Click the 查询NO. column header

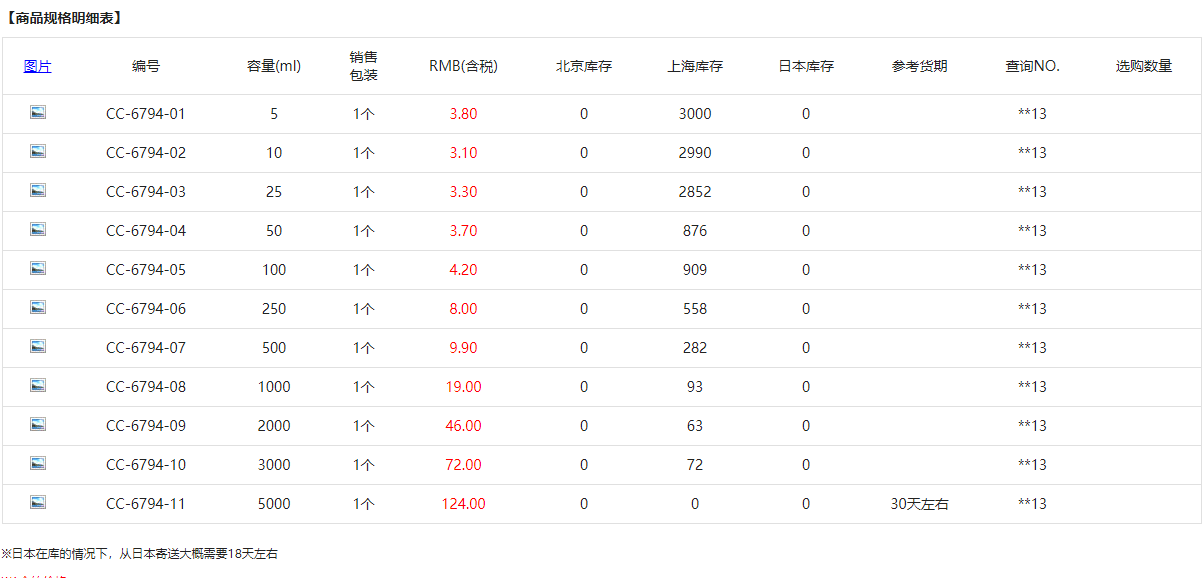(x=1032, y=66)
